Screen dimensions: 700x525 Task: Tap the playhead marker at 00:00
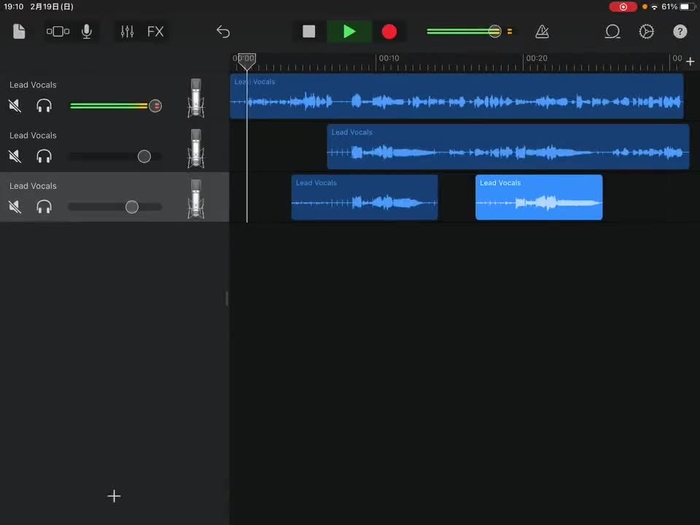[x=246, y=62]
